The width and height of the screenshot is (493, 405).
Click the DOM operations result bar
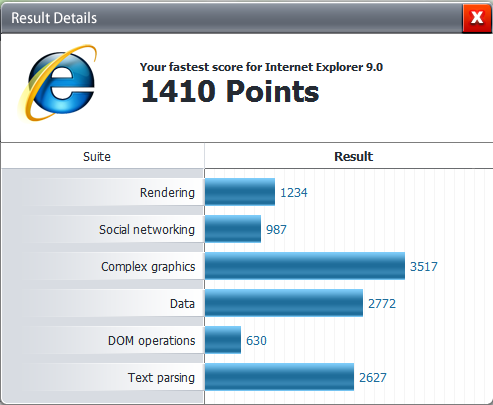pyautogui.click(x=223, y=340)
